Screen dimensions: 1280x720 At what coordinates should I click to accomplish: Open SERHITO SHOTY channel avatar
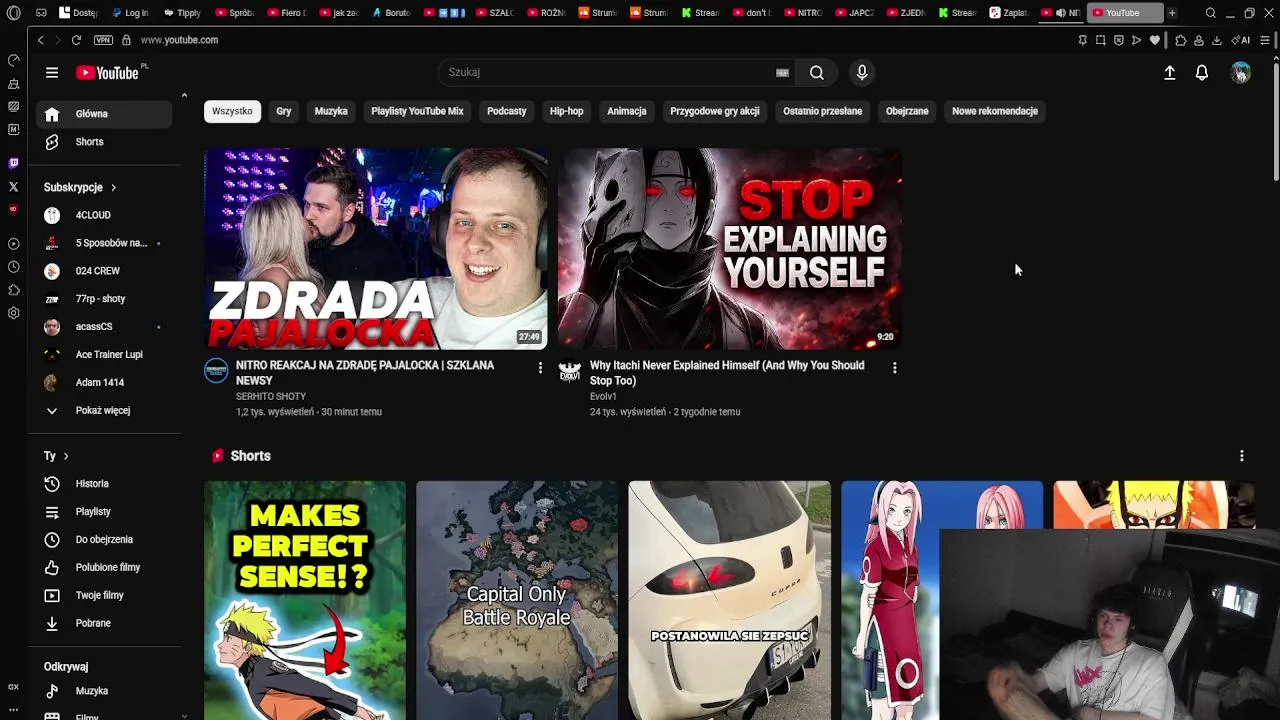click(216, 371)
